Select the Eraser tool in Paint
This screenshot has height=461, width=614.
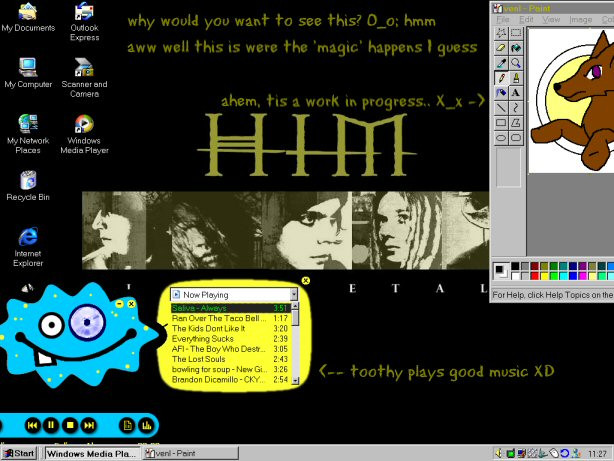tap(501, 47)
